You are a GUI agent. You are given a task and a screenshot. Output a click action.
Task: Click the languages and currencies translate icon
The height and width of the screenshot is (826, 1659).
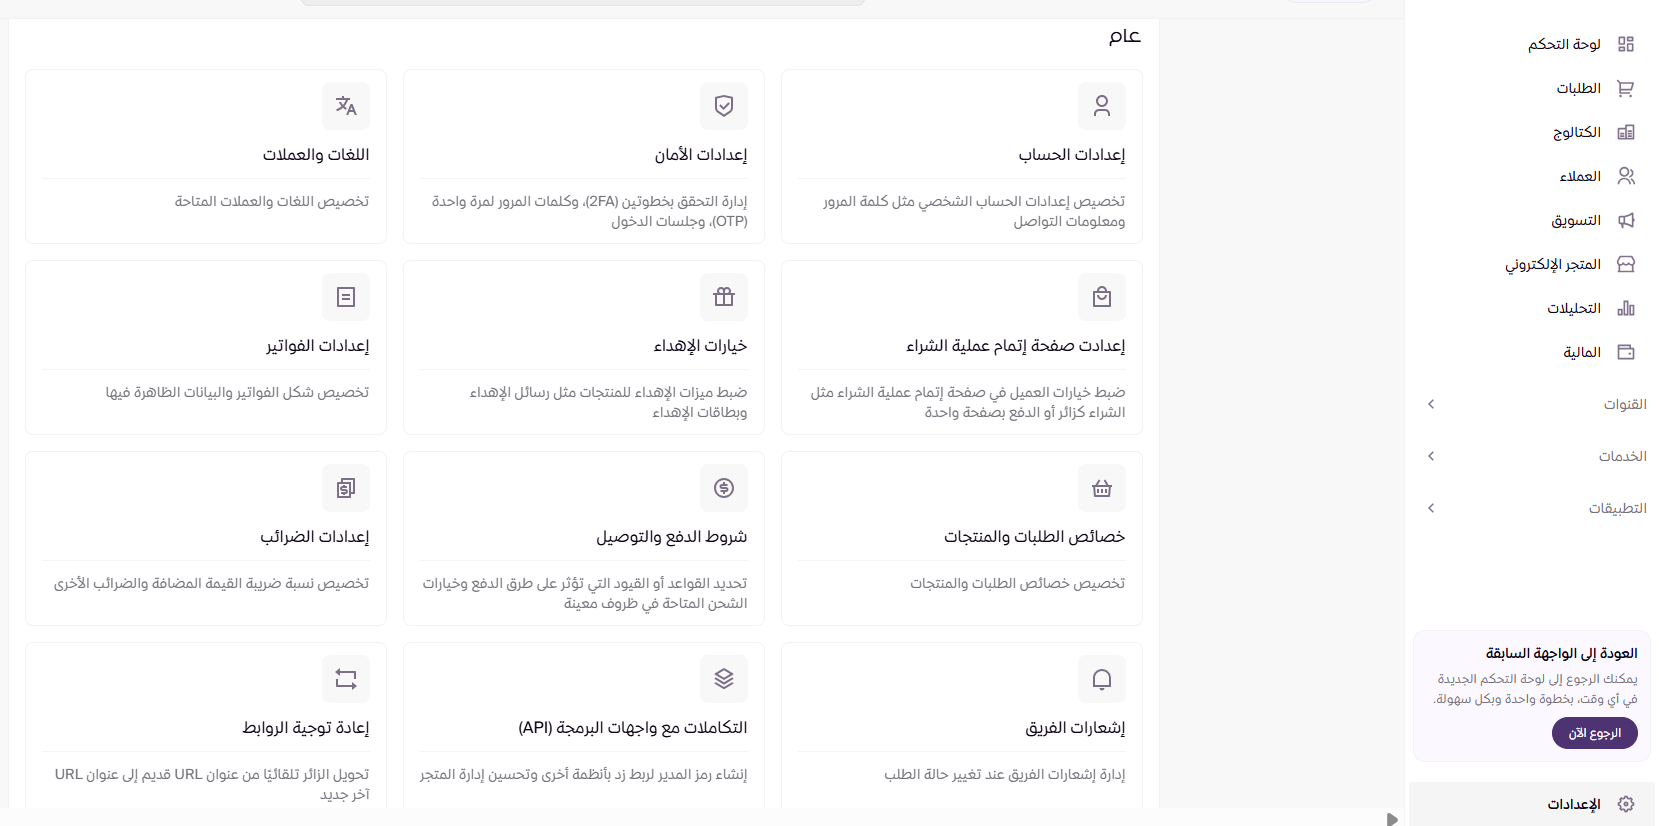pos(346,106)
